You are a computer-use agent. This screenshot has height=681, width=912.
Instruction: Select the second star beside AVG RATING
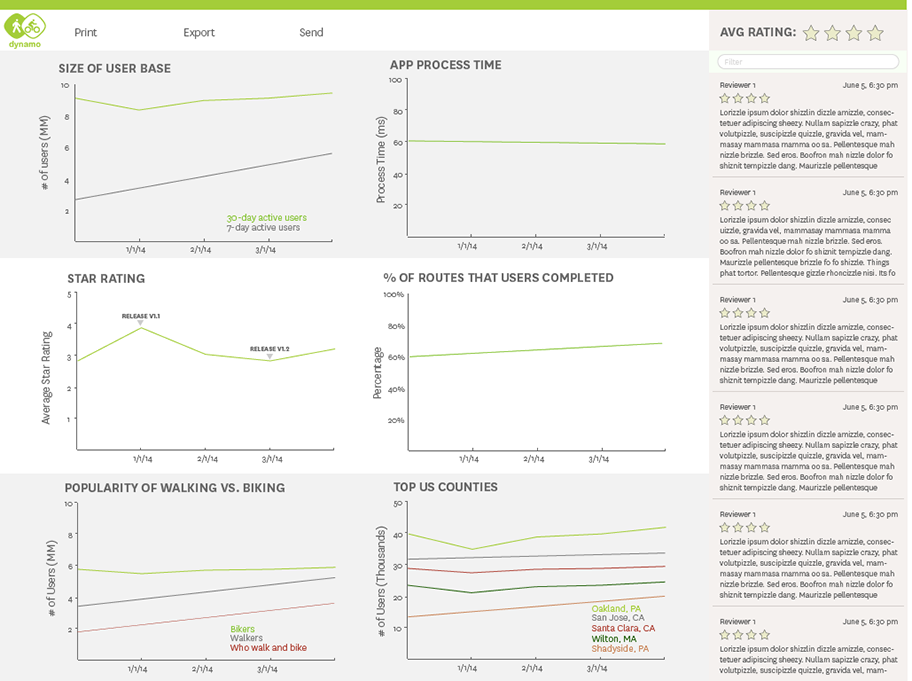832,33
